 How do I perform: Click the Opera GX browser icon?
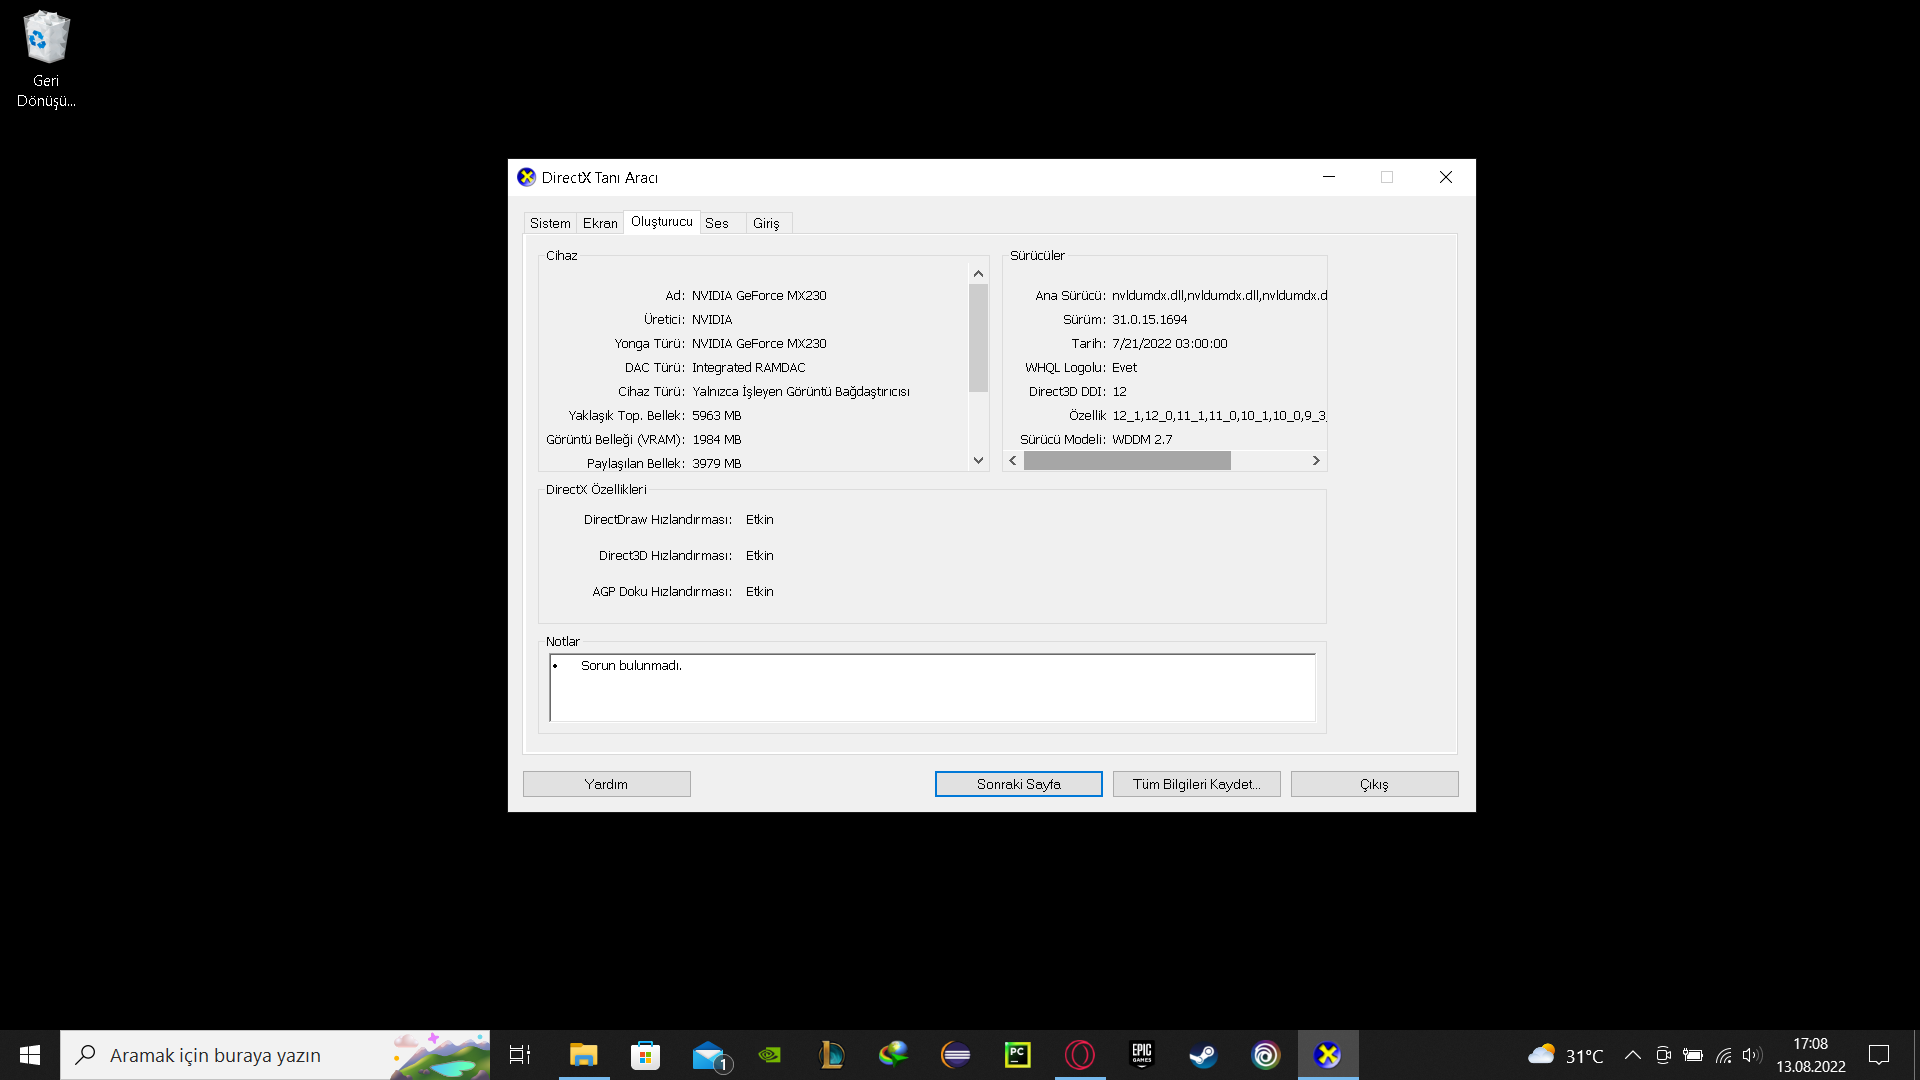point(1080,1055)
